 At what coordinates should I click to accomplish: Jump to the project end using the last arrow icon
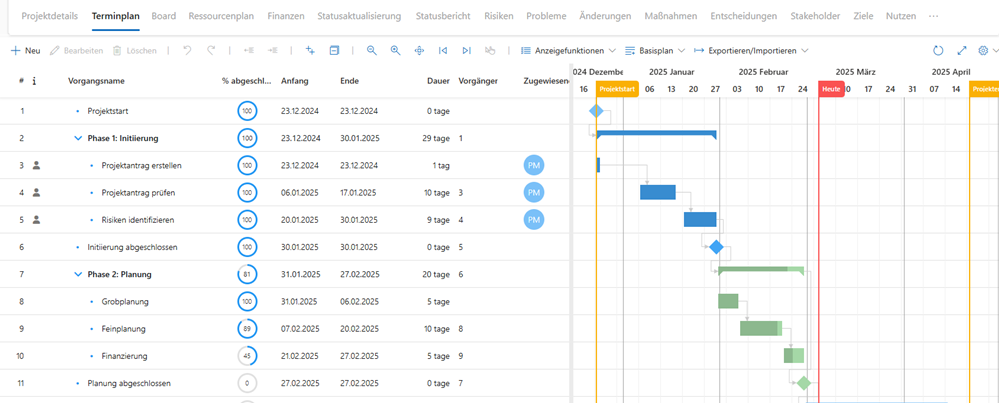(467, 50)
